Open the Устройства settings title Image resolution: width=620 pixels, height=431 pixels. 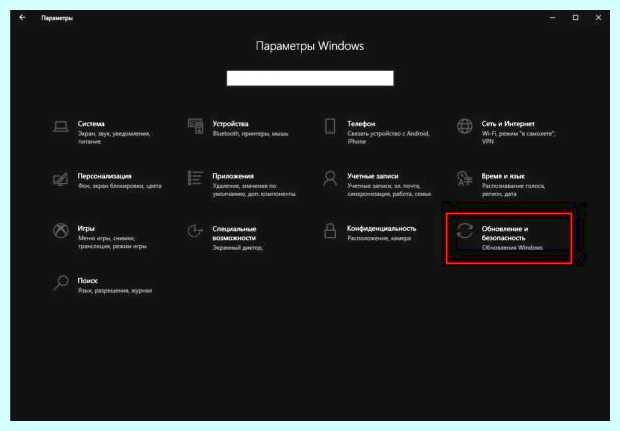231,124
